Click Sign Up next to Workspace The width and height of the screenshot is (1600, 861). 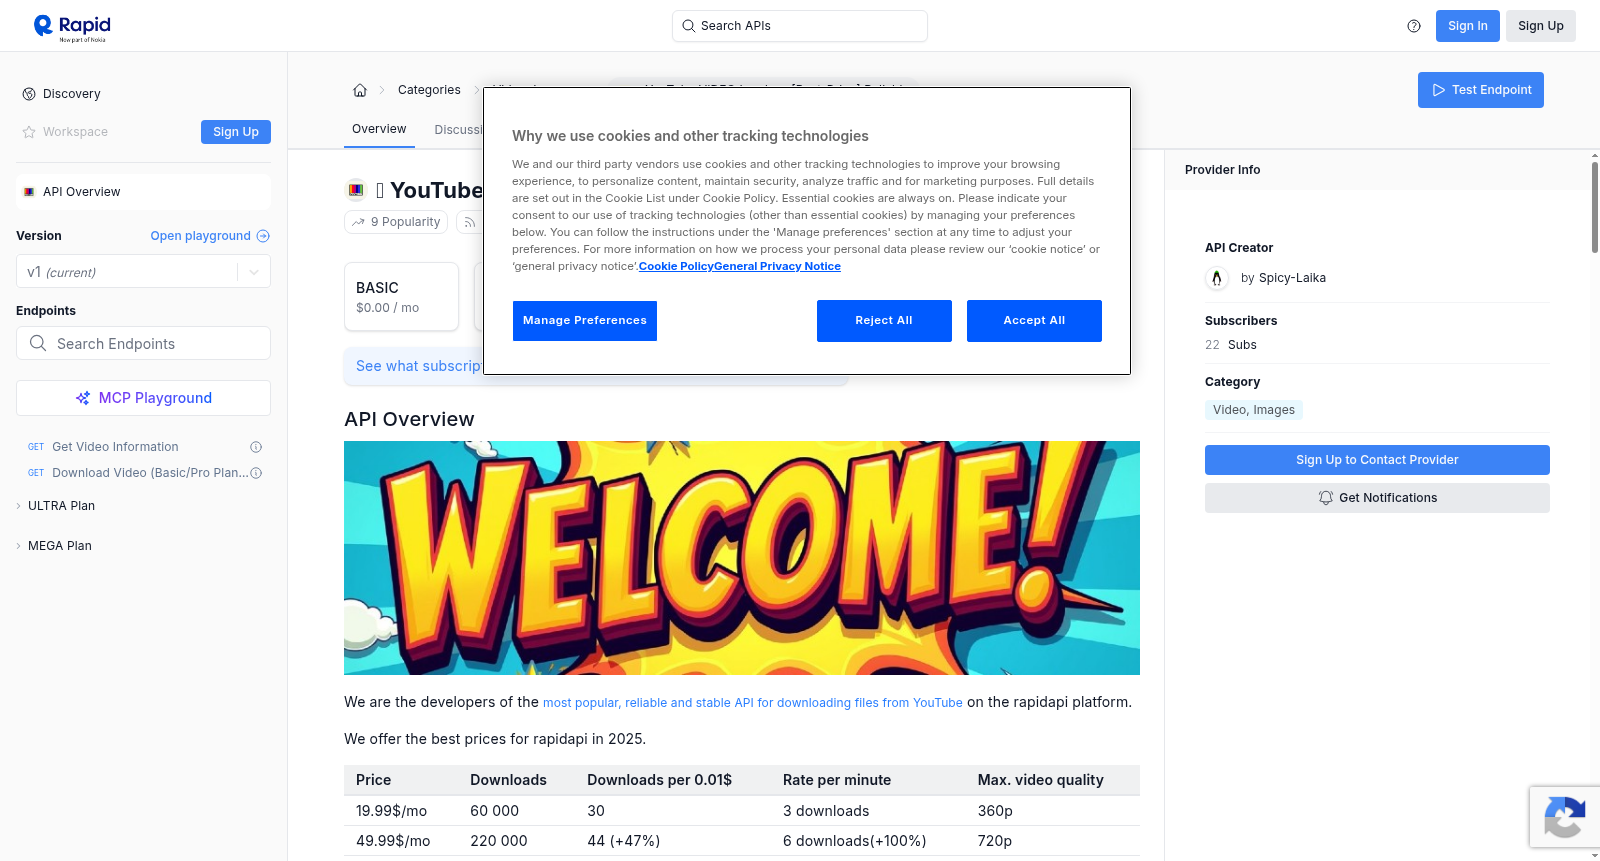pos(236,132)
